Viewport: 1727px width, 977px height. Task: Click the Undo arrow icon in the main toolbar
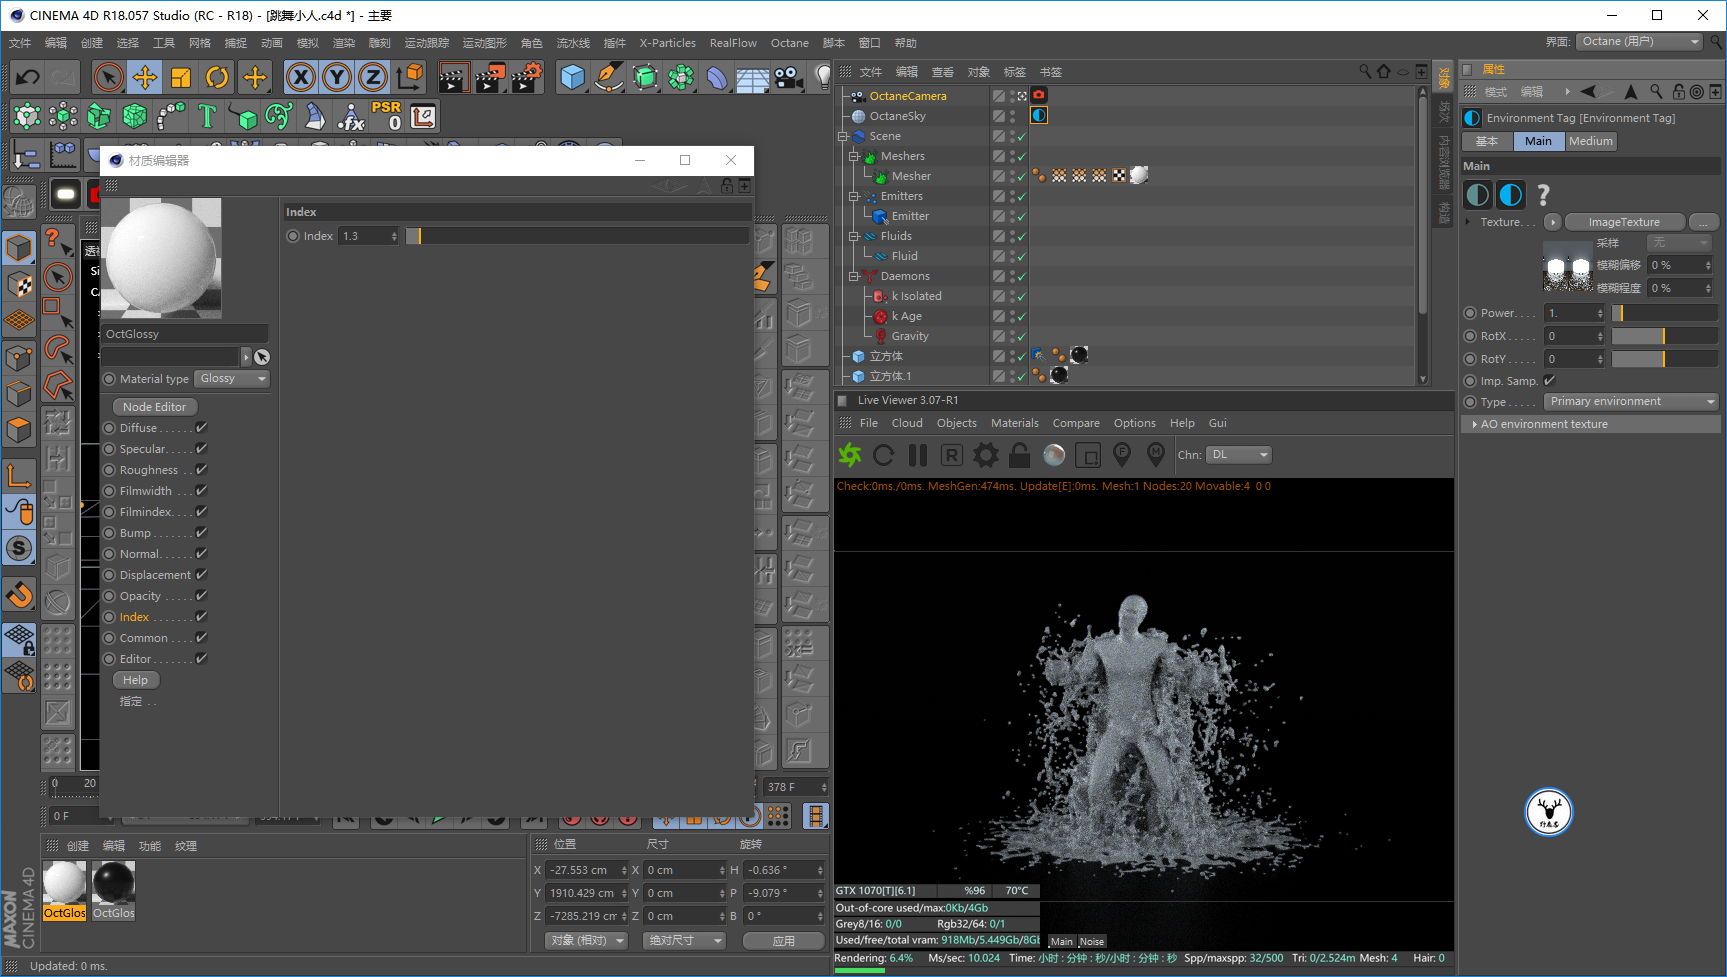pos(28,77)
